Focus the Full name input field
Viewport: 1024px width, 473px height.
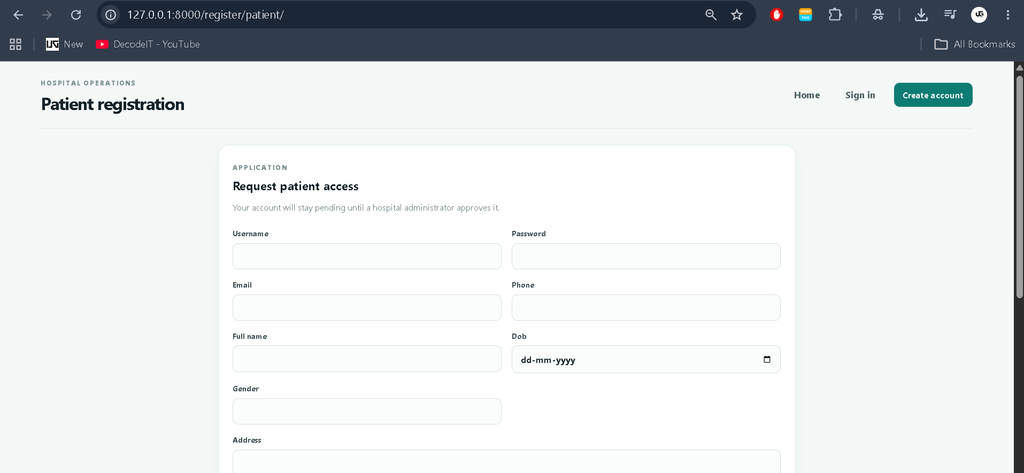(367, 359)
